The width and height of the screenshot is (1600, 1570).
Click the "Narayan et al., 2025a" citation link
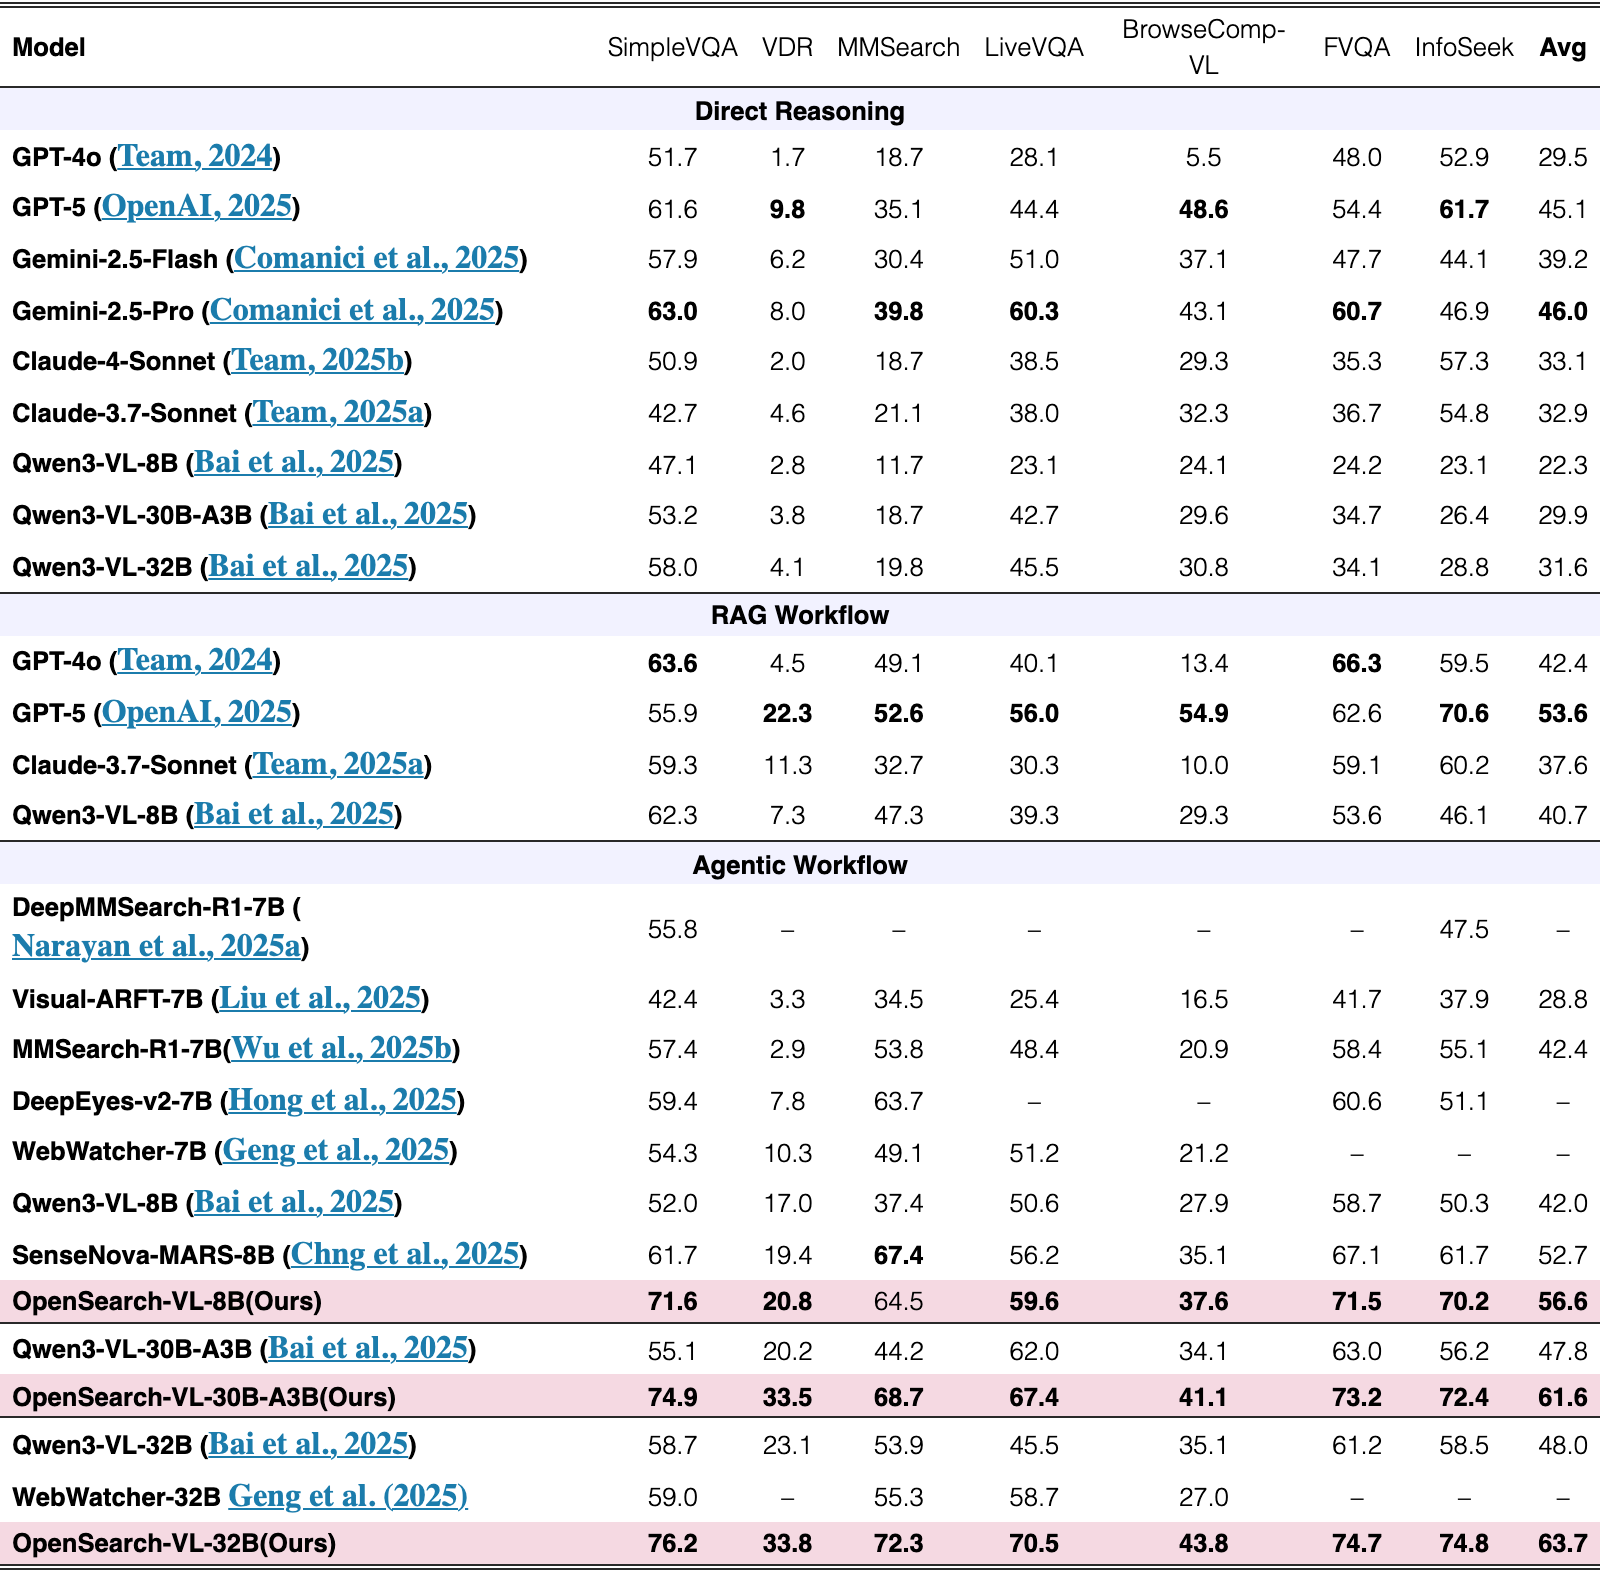[156, 946]
